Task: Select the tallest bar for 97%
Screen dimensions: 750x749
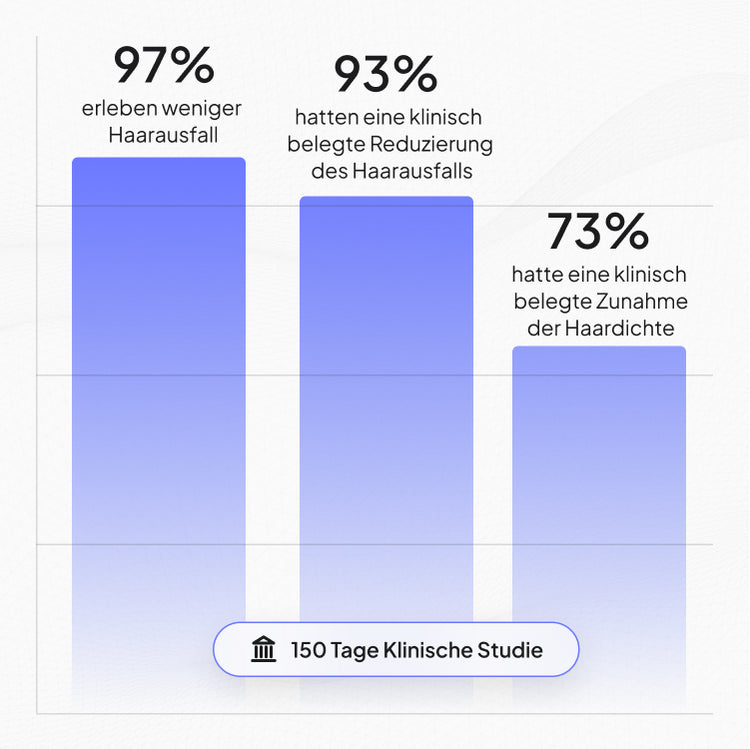Action: pyautogui.click(x=159, y=430)
